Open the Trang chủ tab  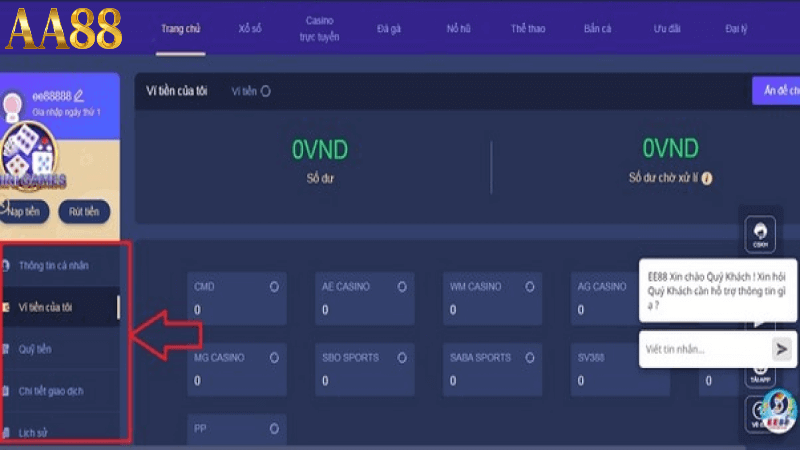(x=181, y=29)
